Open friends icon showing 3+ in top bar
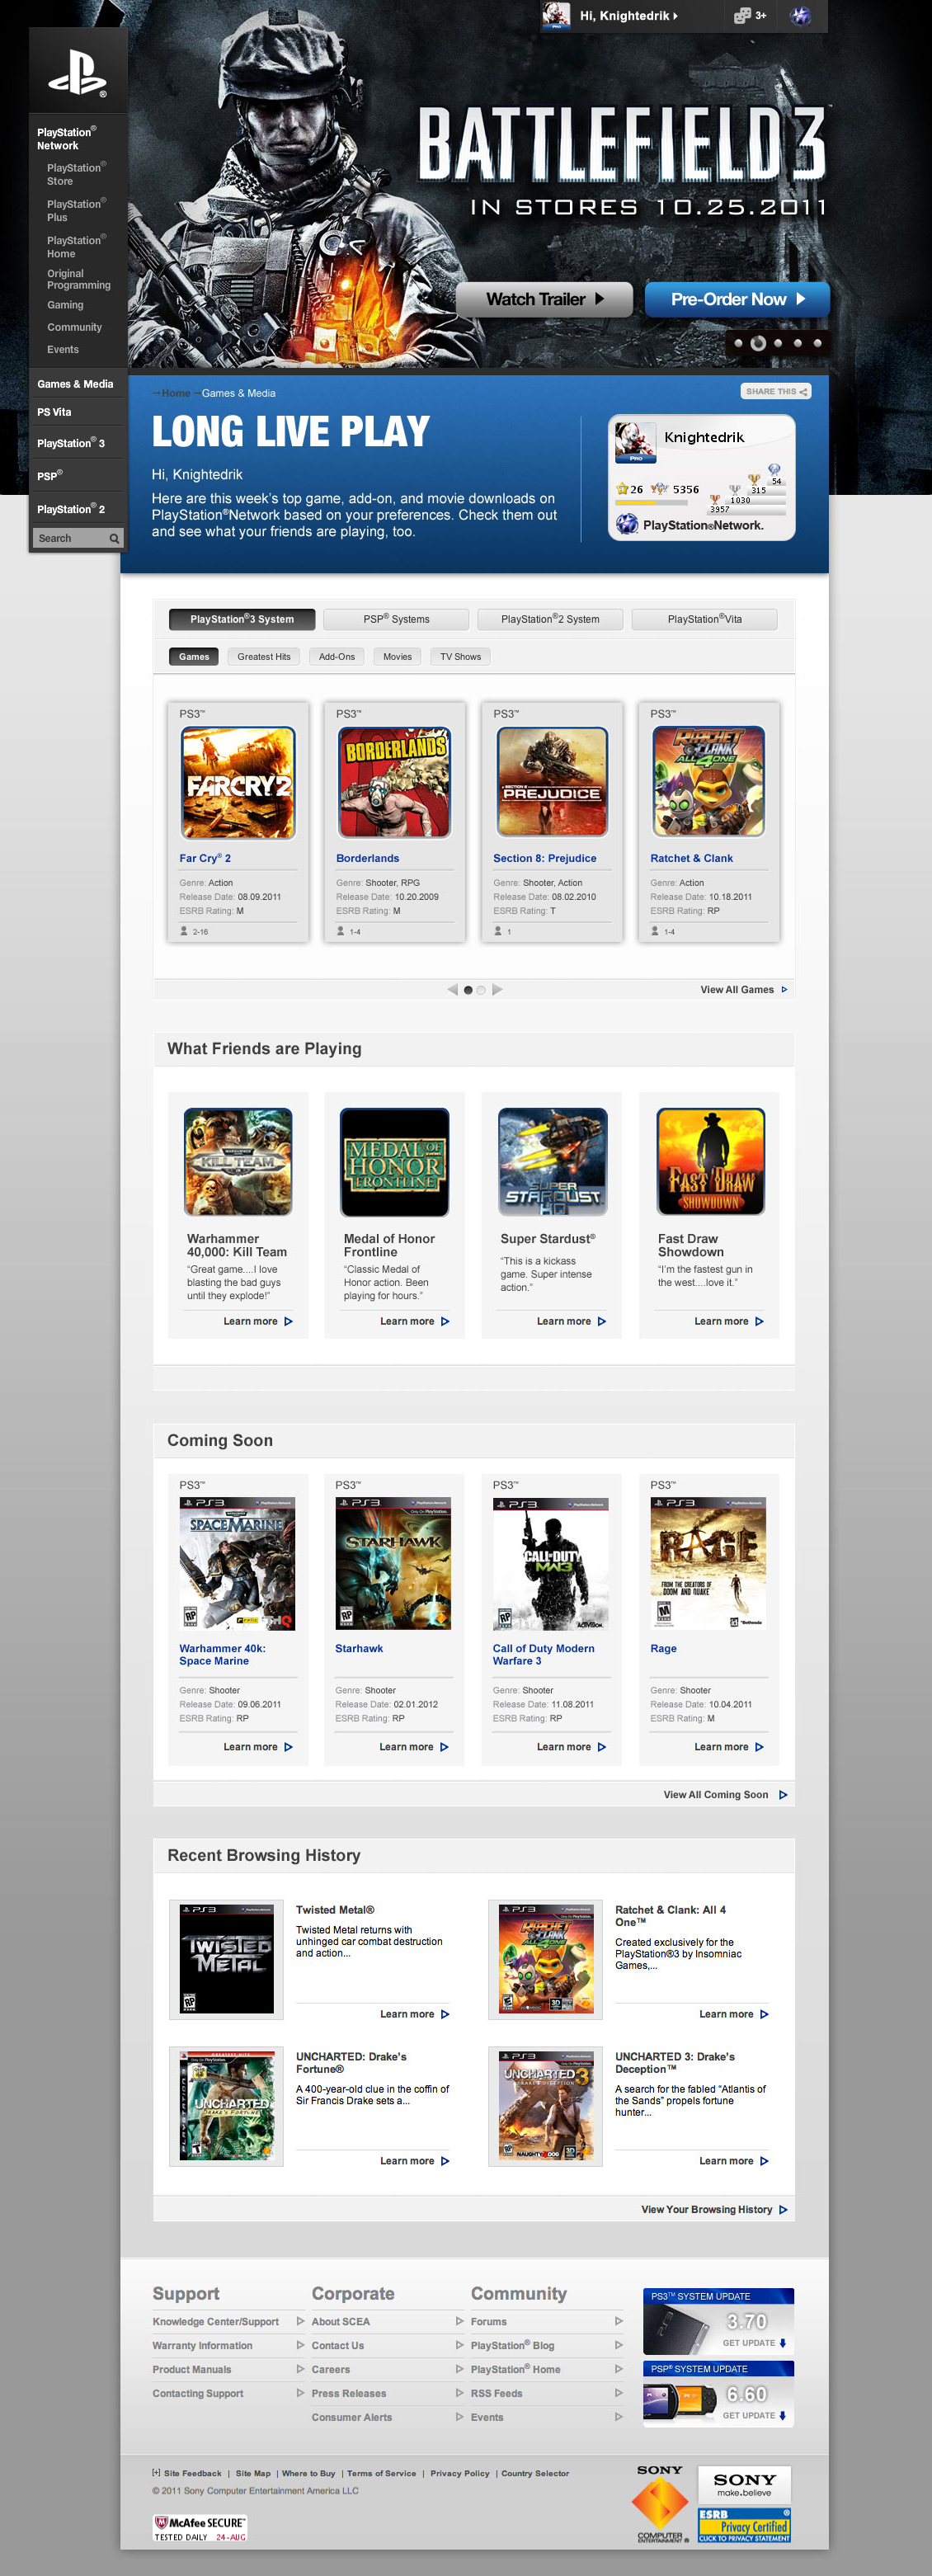The height and width of the screenshot is (2576, 932). [750, 15]
